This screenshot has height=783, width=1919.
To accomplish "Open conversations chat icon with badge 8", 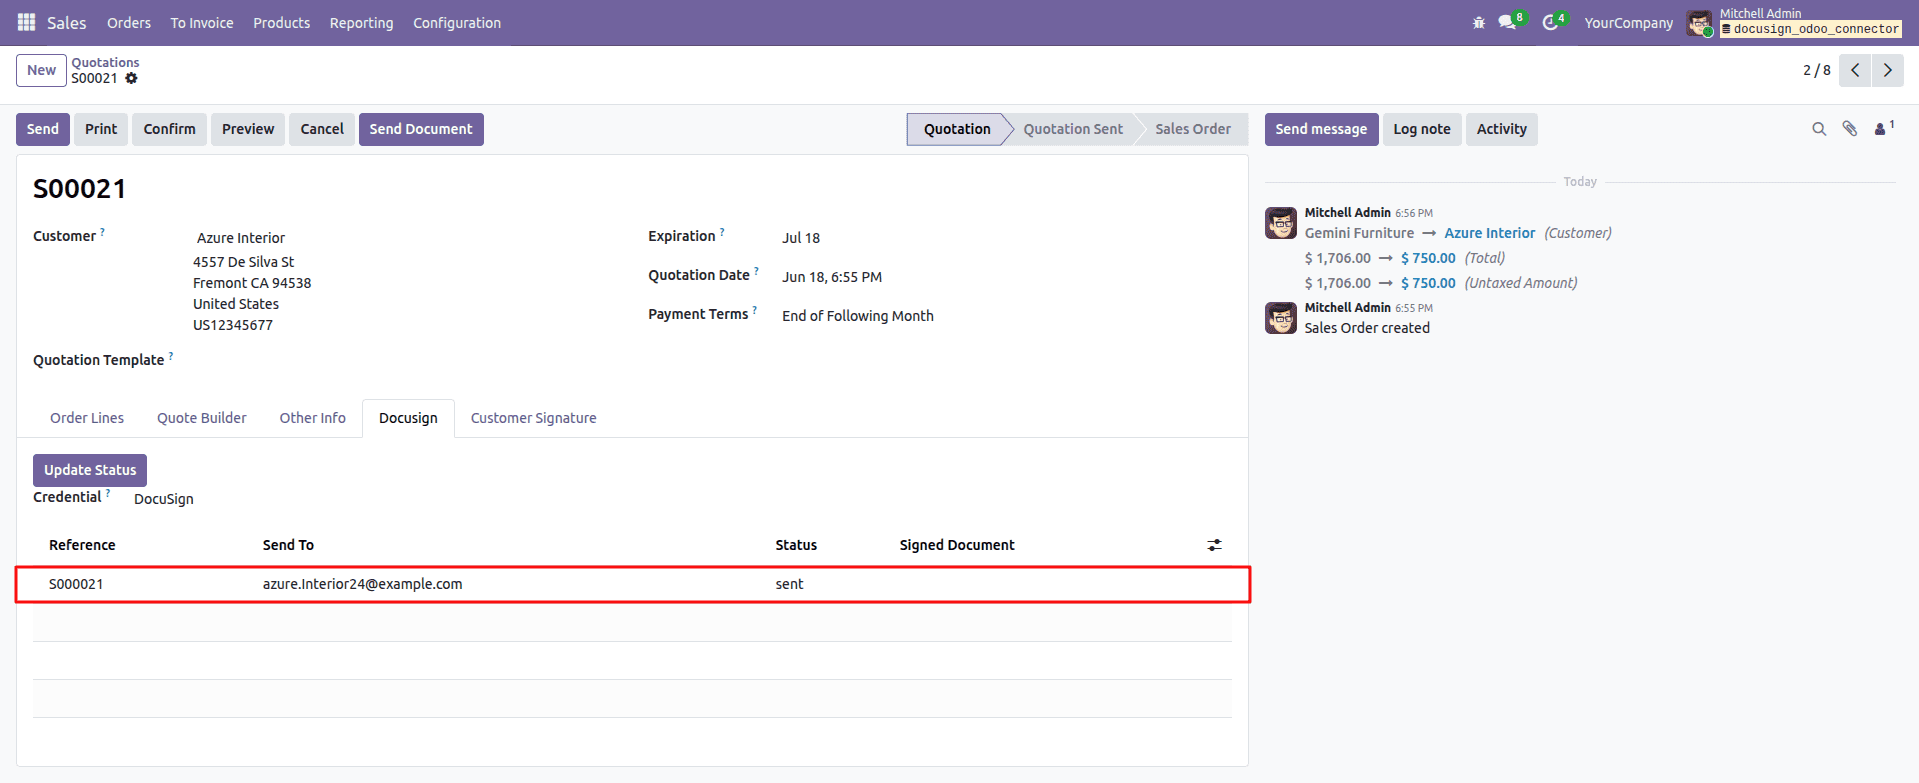I will pos(1510,22).
